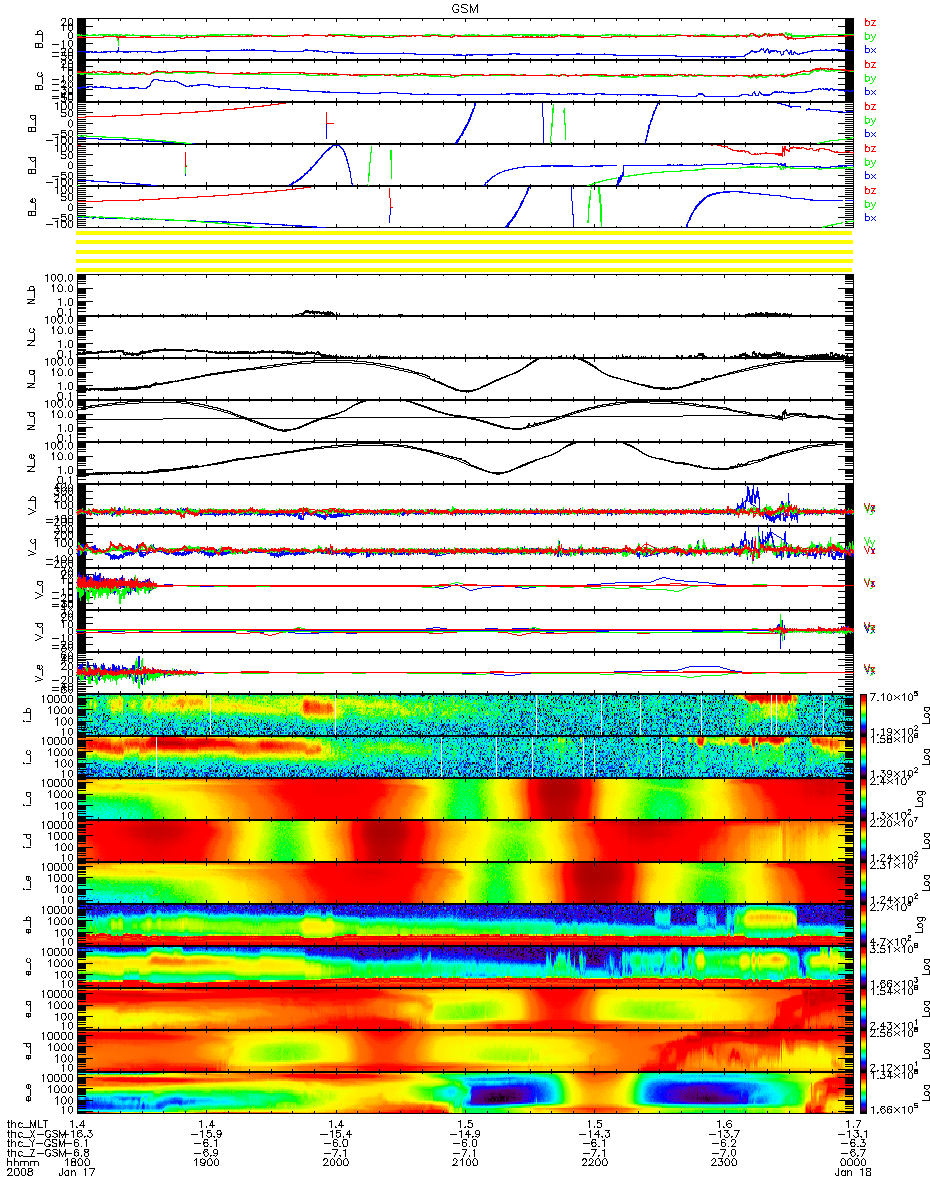Click the color bar beside i_b spectrogram
Image resolution: width=930 pixels, height=1200 pixels.
tap(865, 715)
